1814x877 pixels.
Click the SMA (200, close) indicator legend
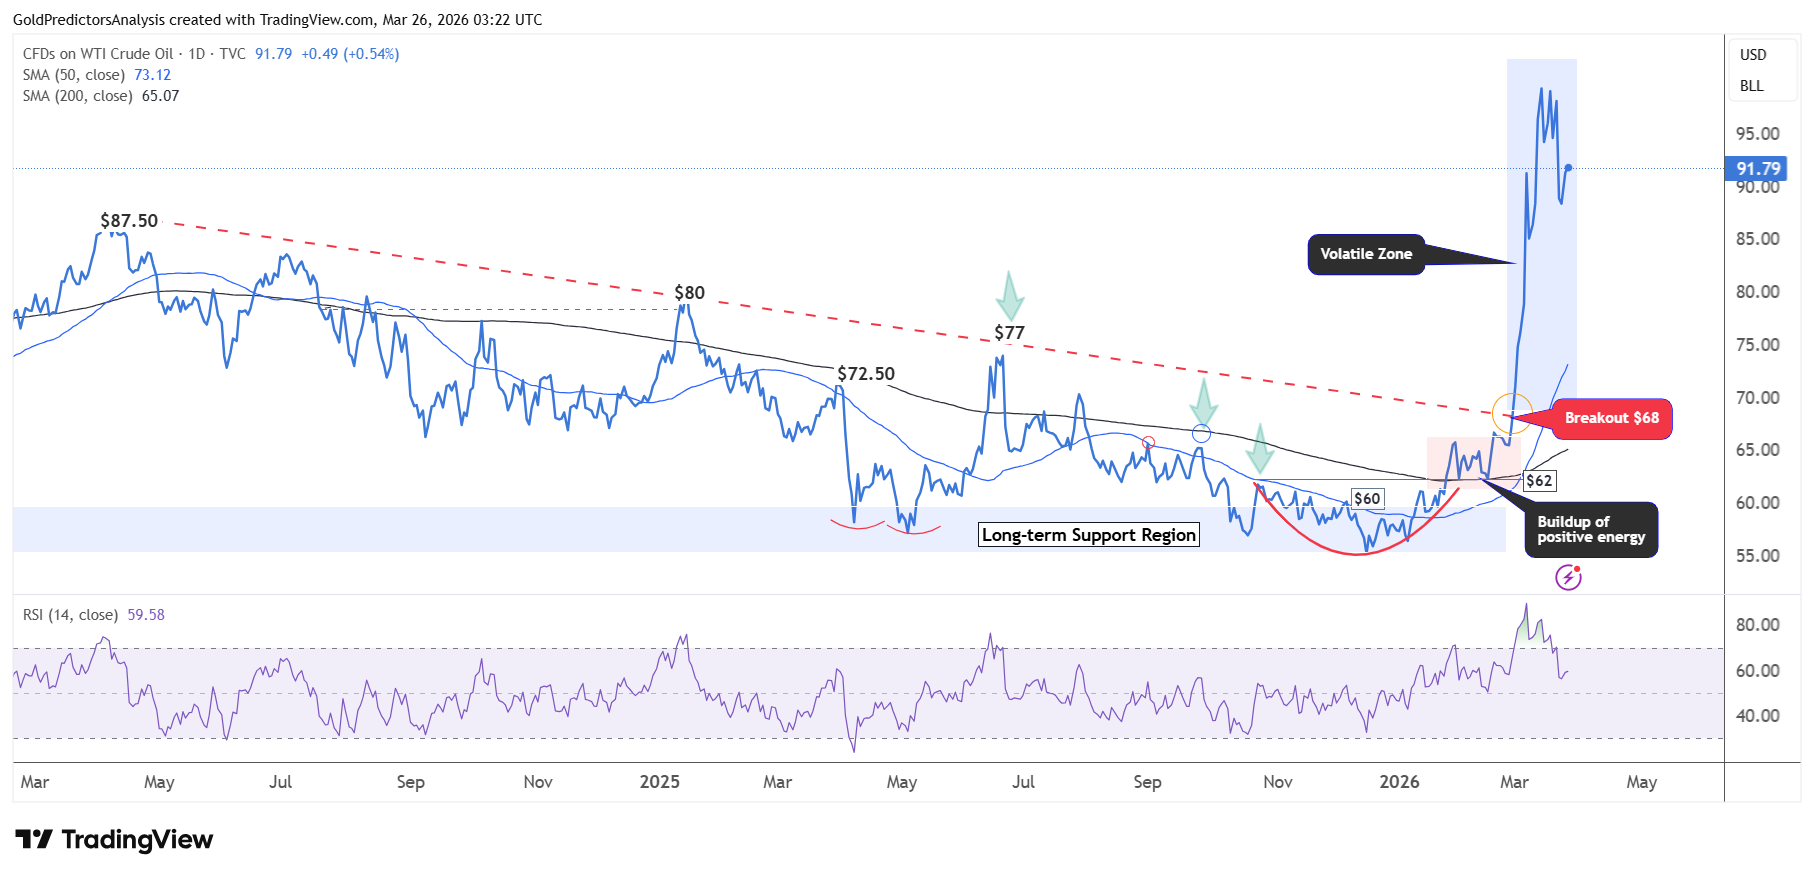pos(78,96)
